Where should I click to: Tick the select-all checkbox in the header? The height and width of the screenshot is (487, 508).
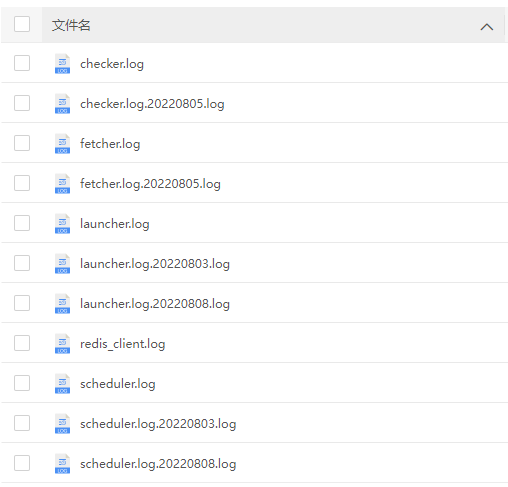pyautogui.click(x=22, y=24)
